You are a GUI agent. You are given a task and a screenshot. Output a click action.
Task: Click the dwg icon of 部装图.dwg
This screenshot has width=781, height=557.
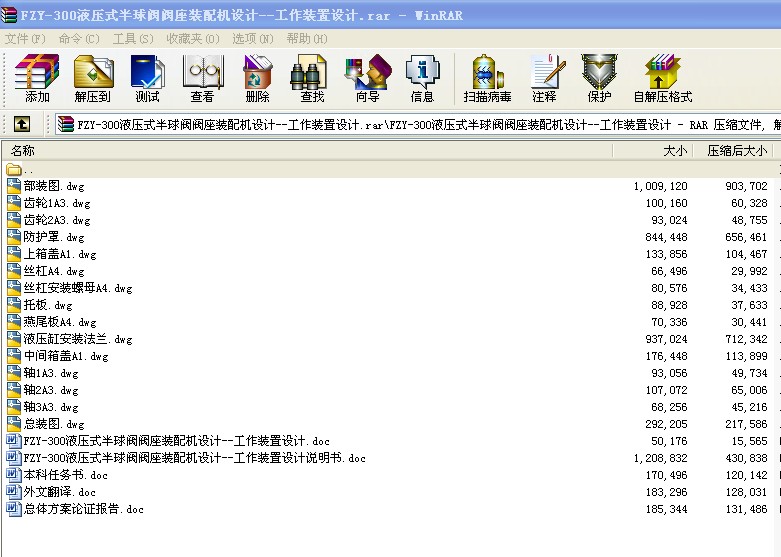coord(14,186)
